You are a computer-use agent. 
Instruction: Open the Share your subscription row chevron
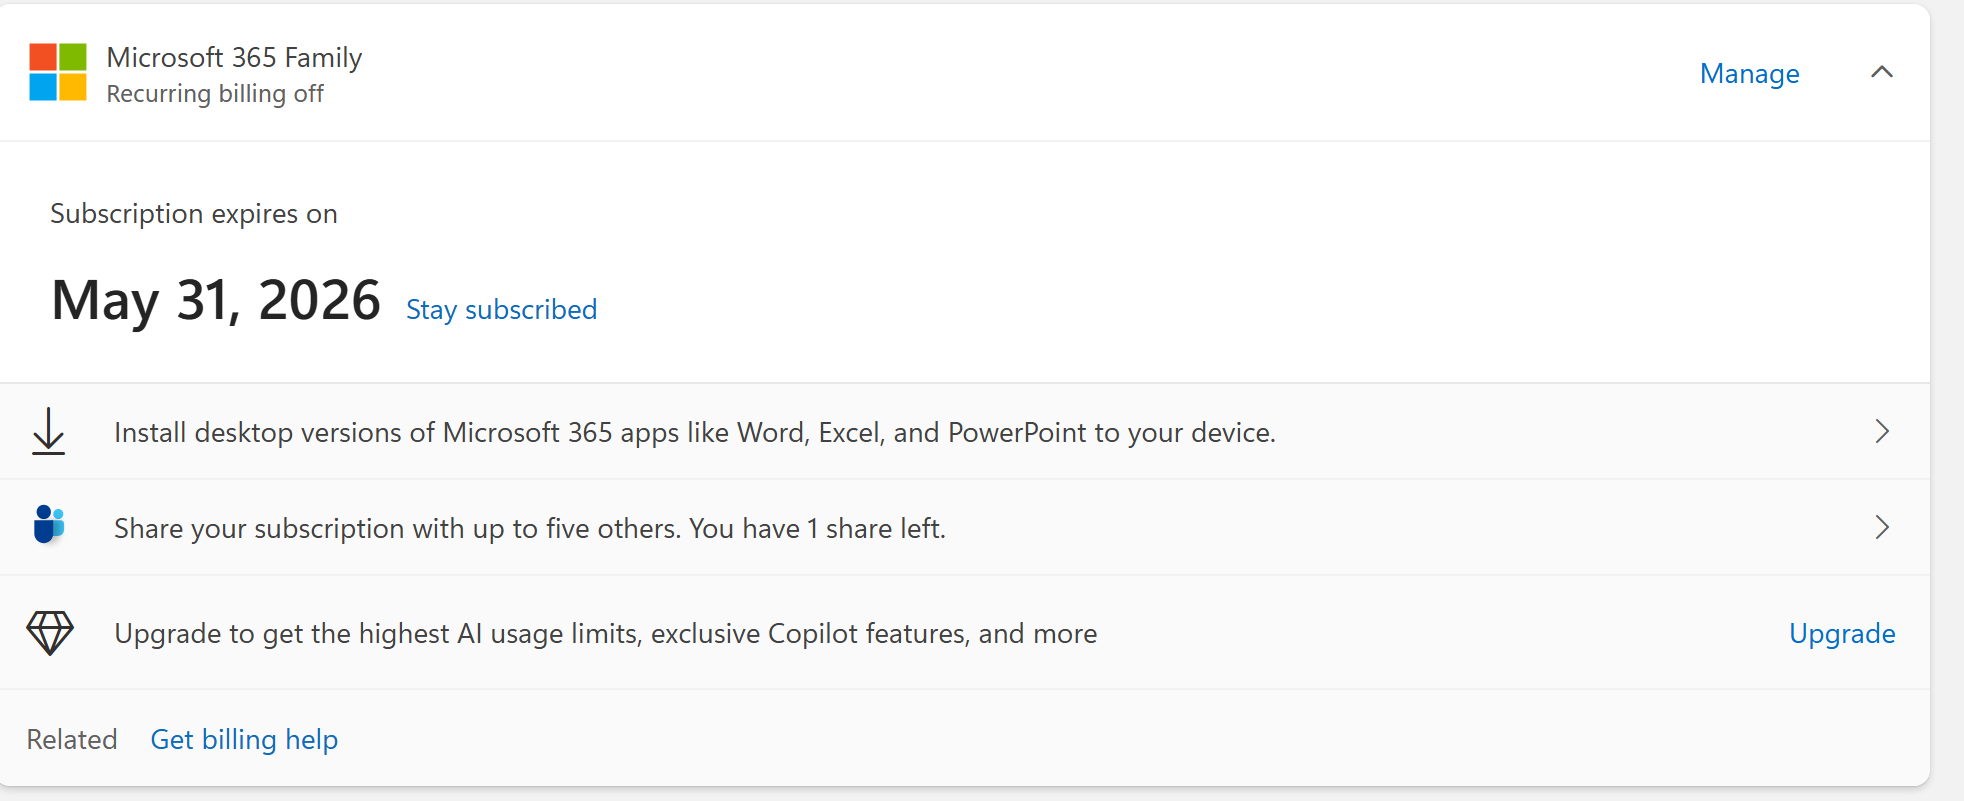(1882, 527)
